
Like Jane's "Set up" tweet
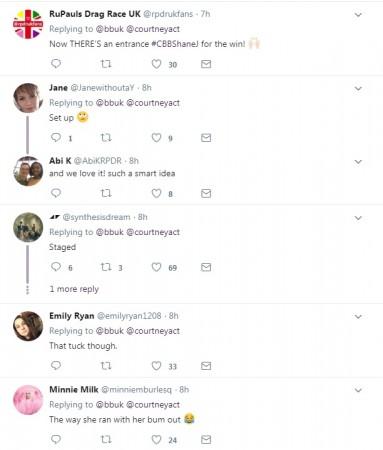[156, 137]
